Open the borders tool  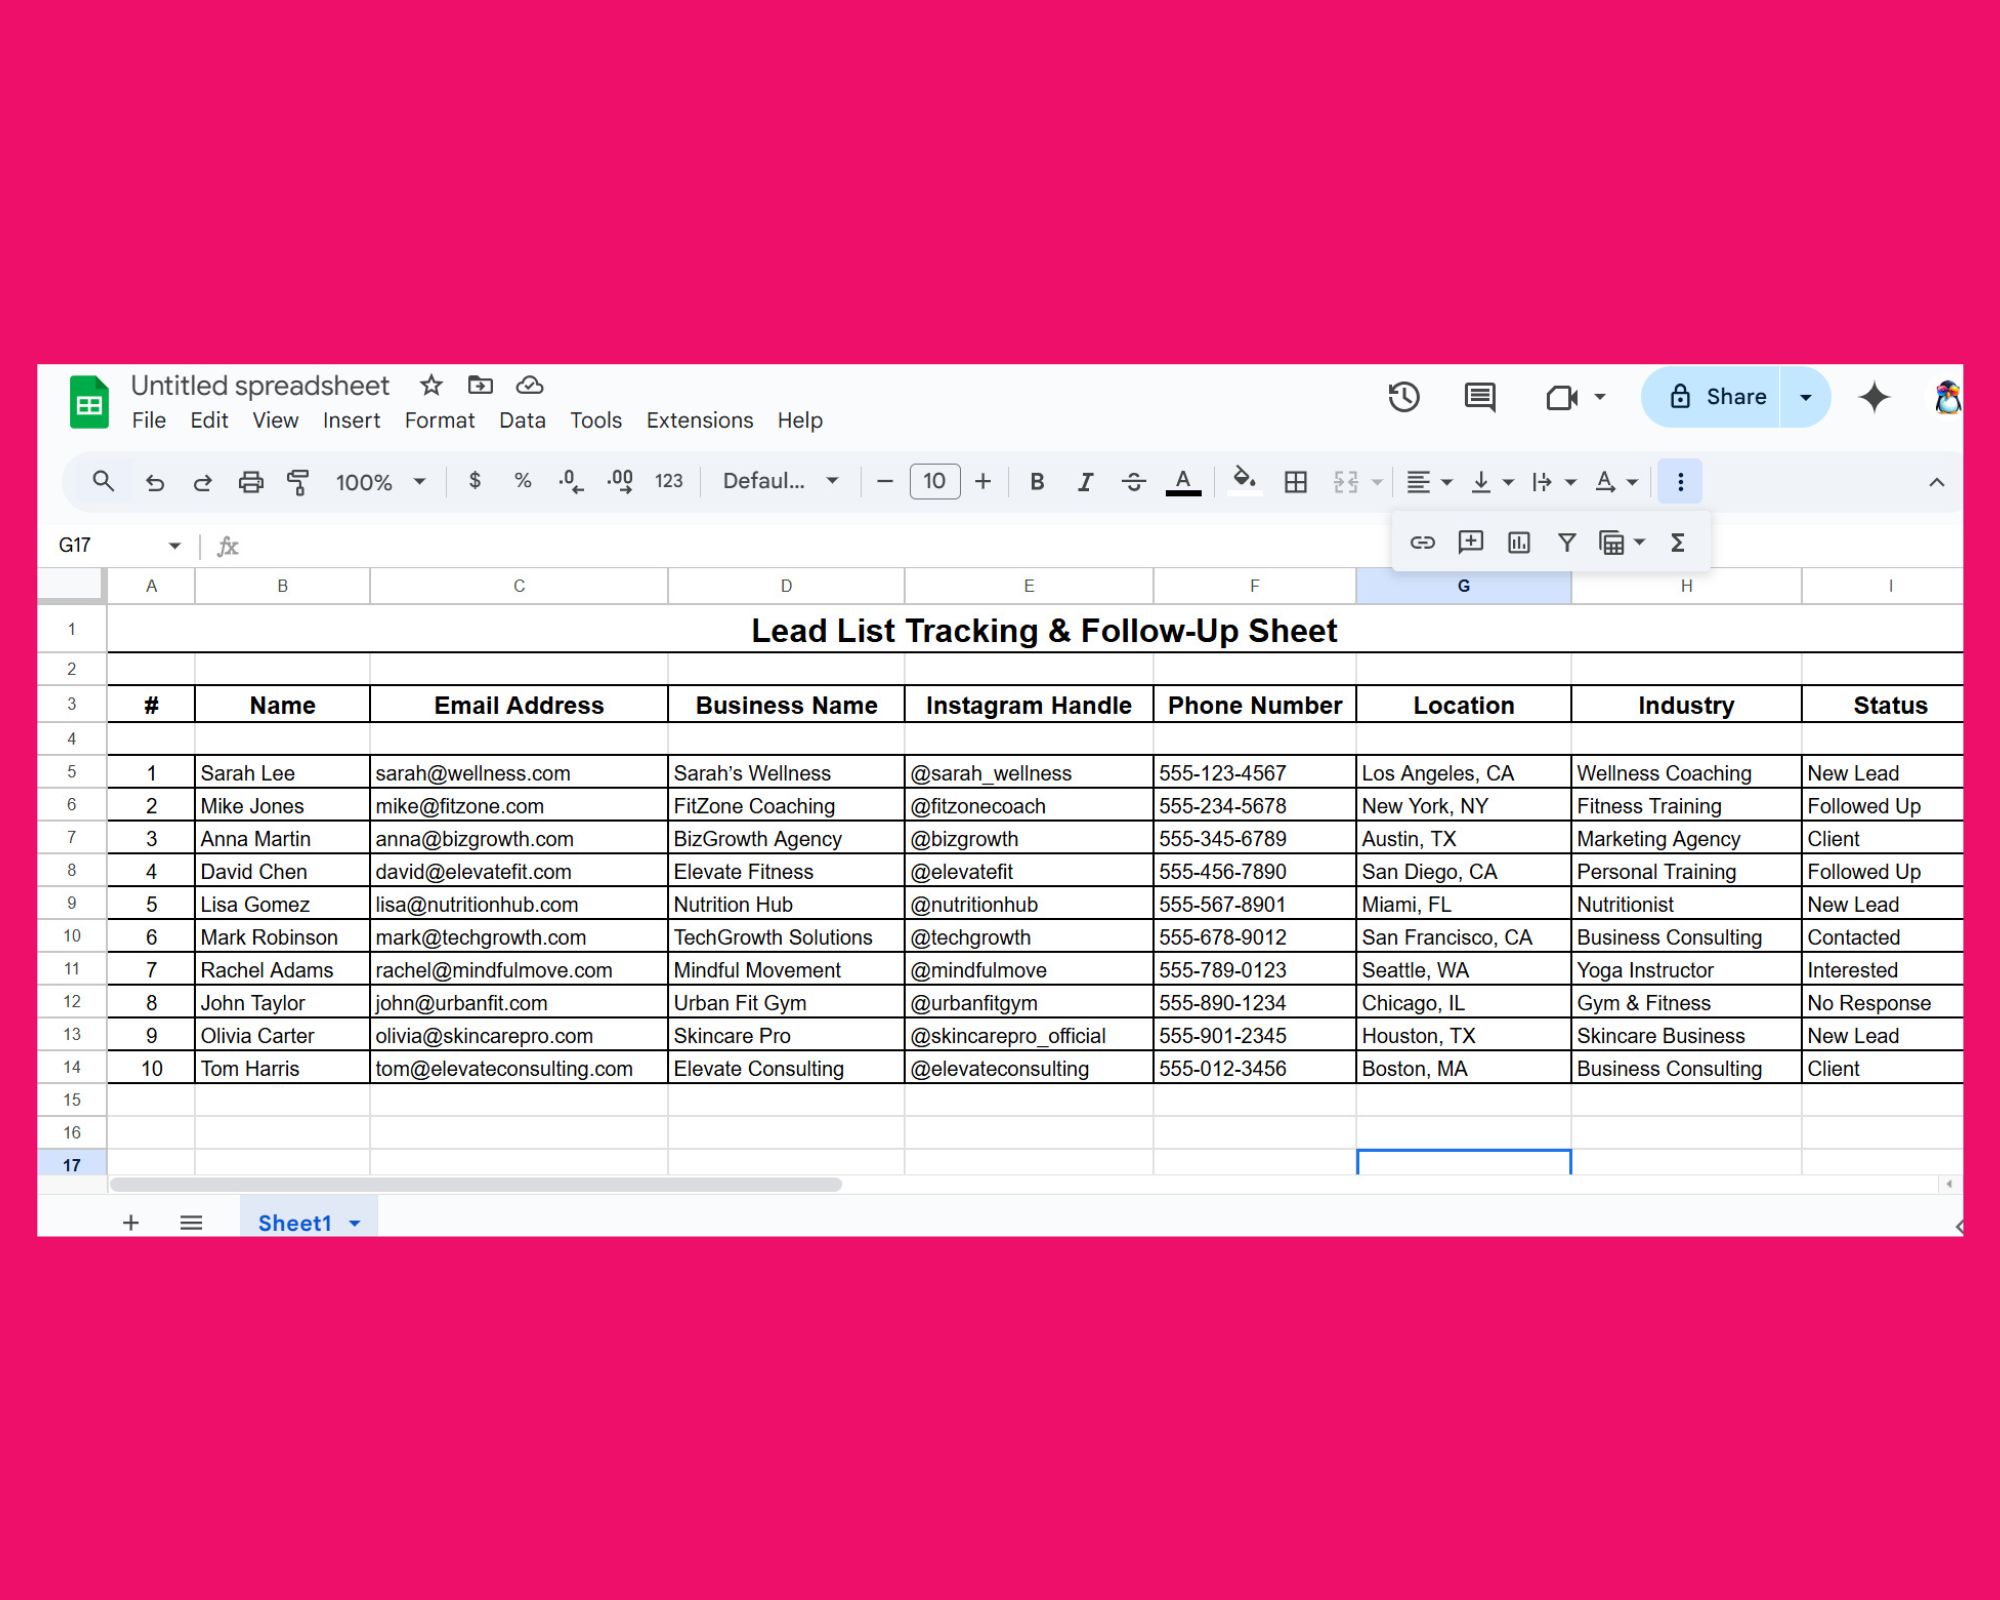[1296, 482]
